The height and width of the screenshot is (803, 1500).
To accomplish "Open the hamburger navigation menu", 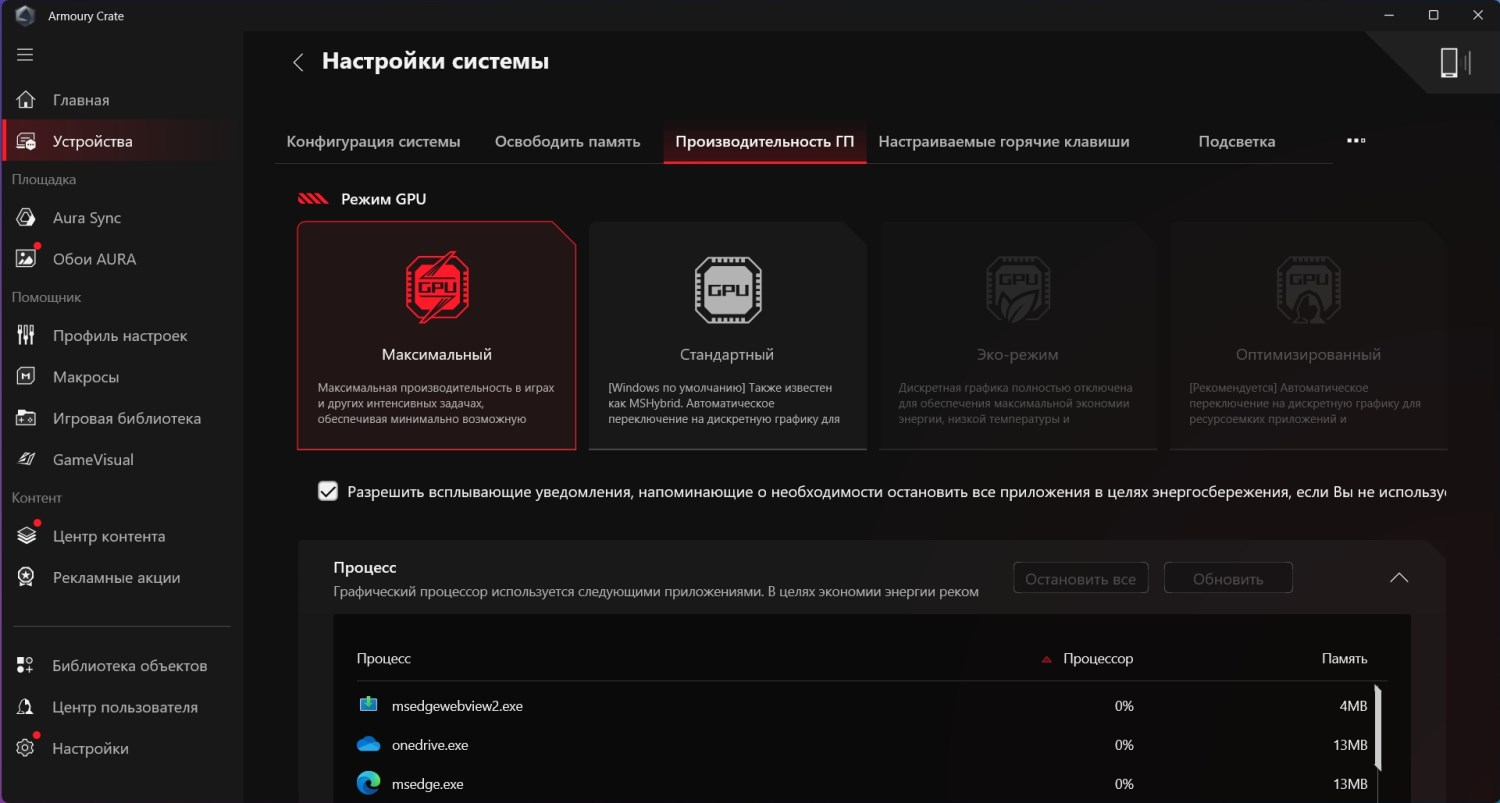I will point(25,55).
